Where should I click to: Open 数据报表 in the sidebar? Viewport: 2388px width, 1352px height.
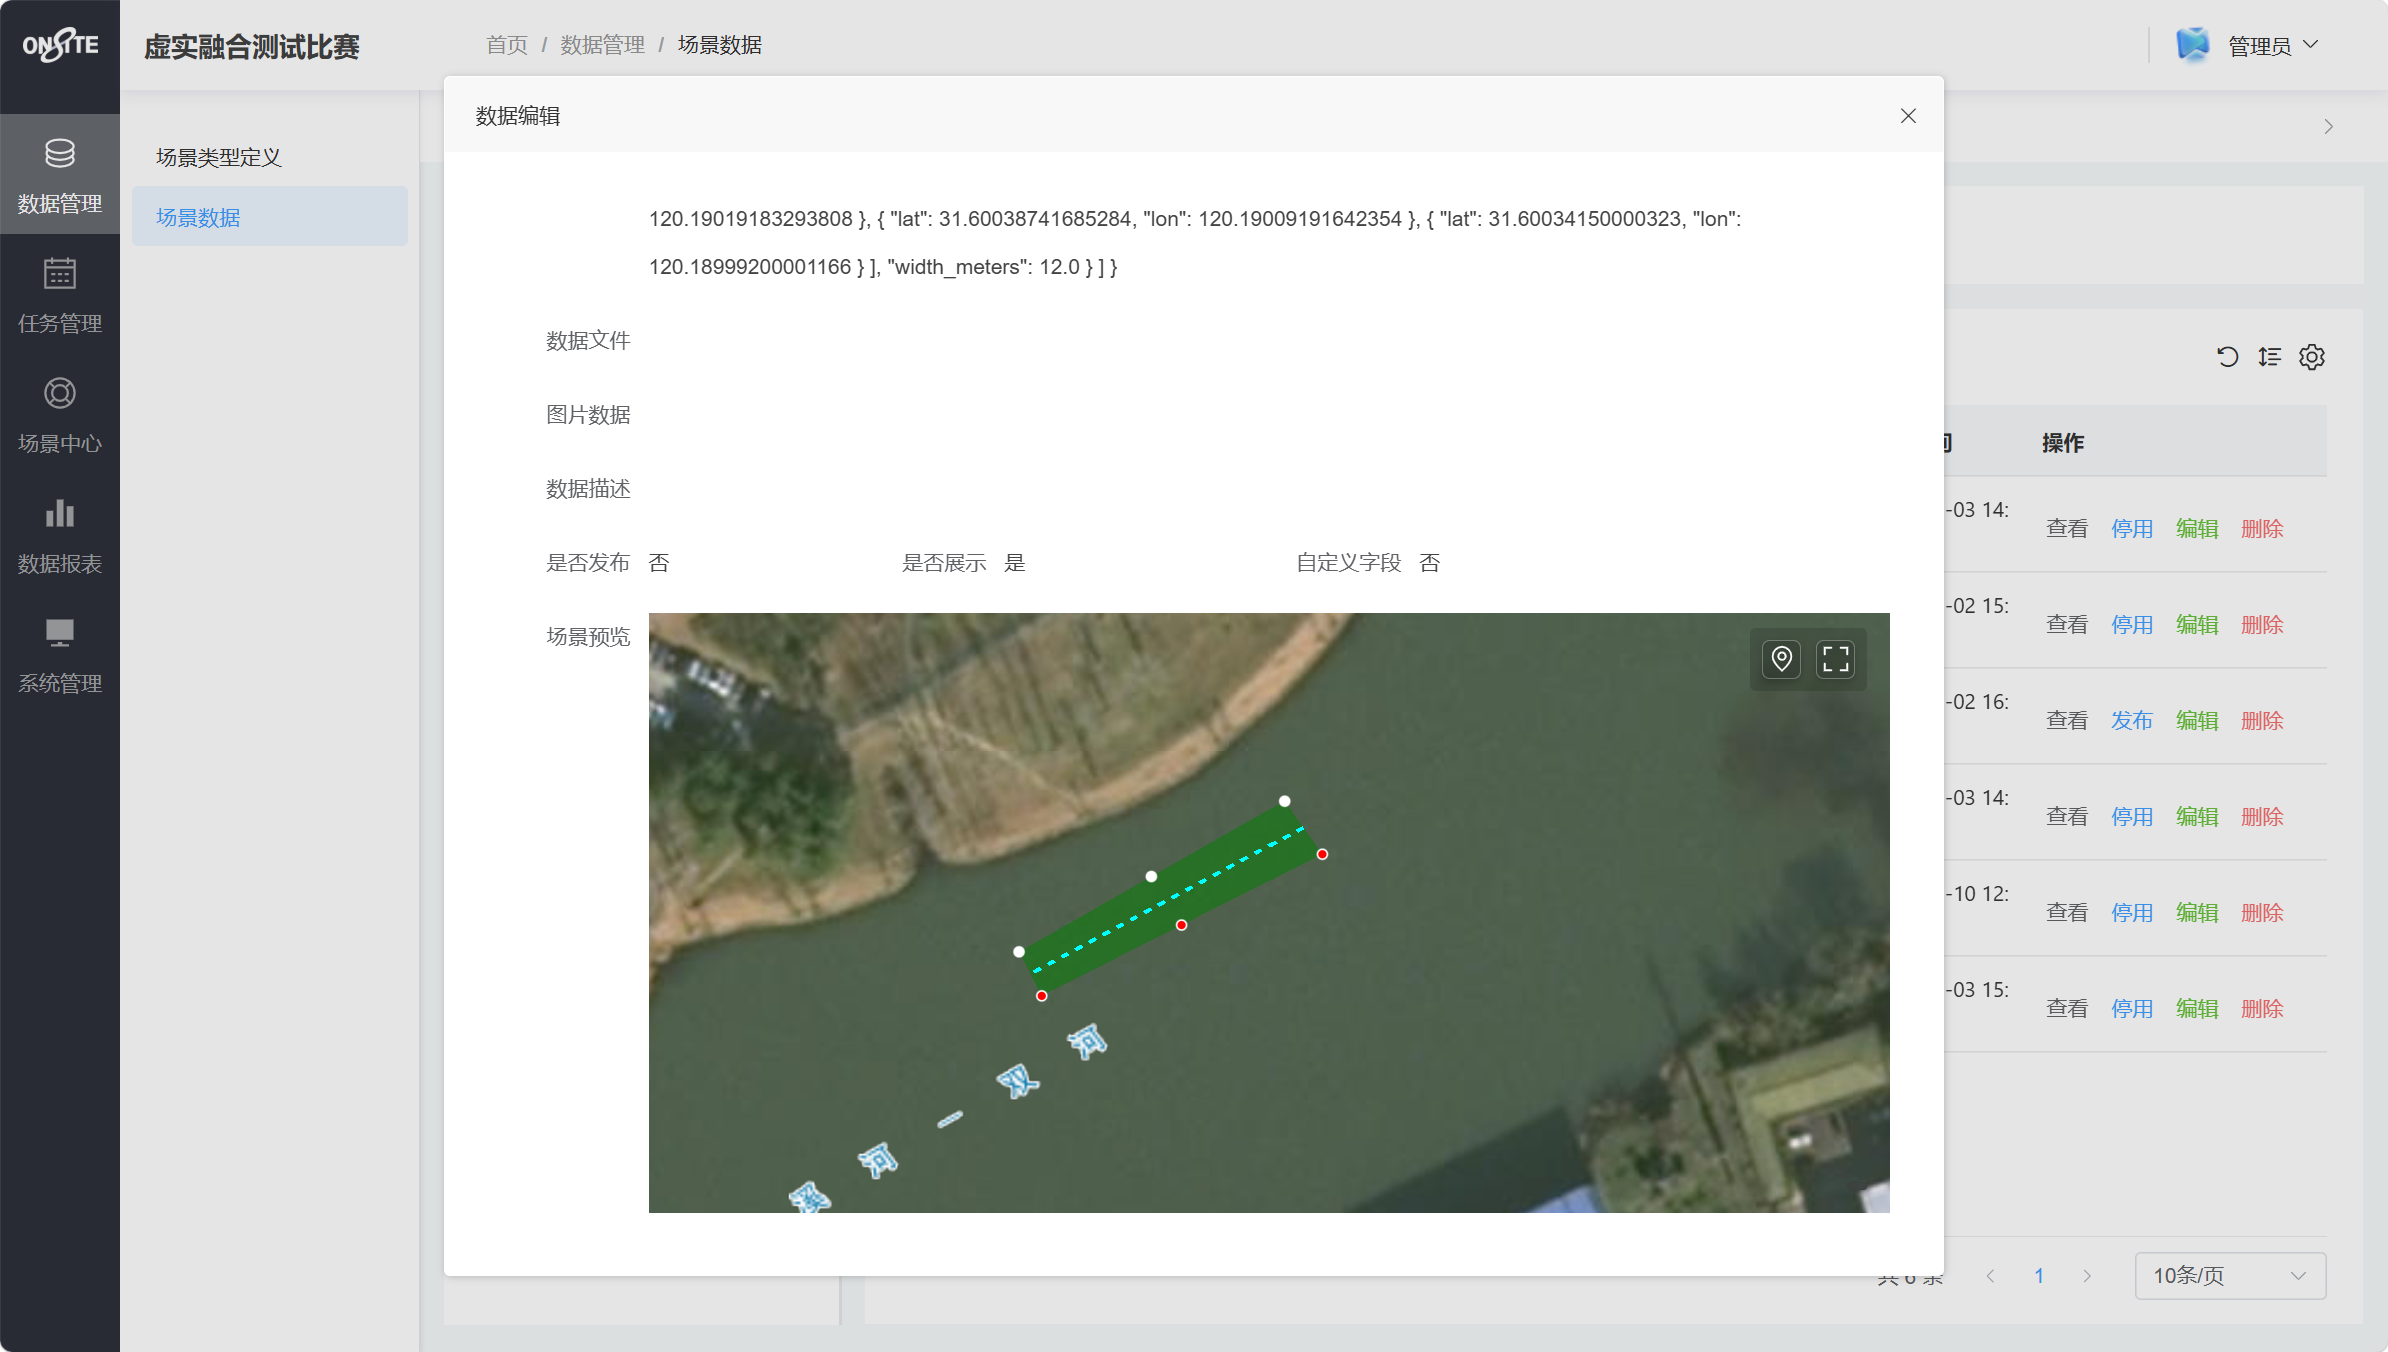click(60, 536)
